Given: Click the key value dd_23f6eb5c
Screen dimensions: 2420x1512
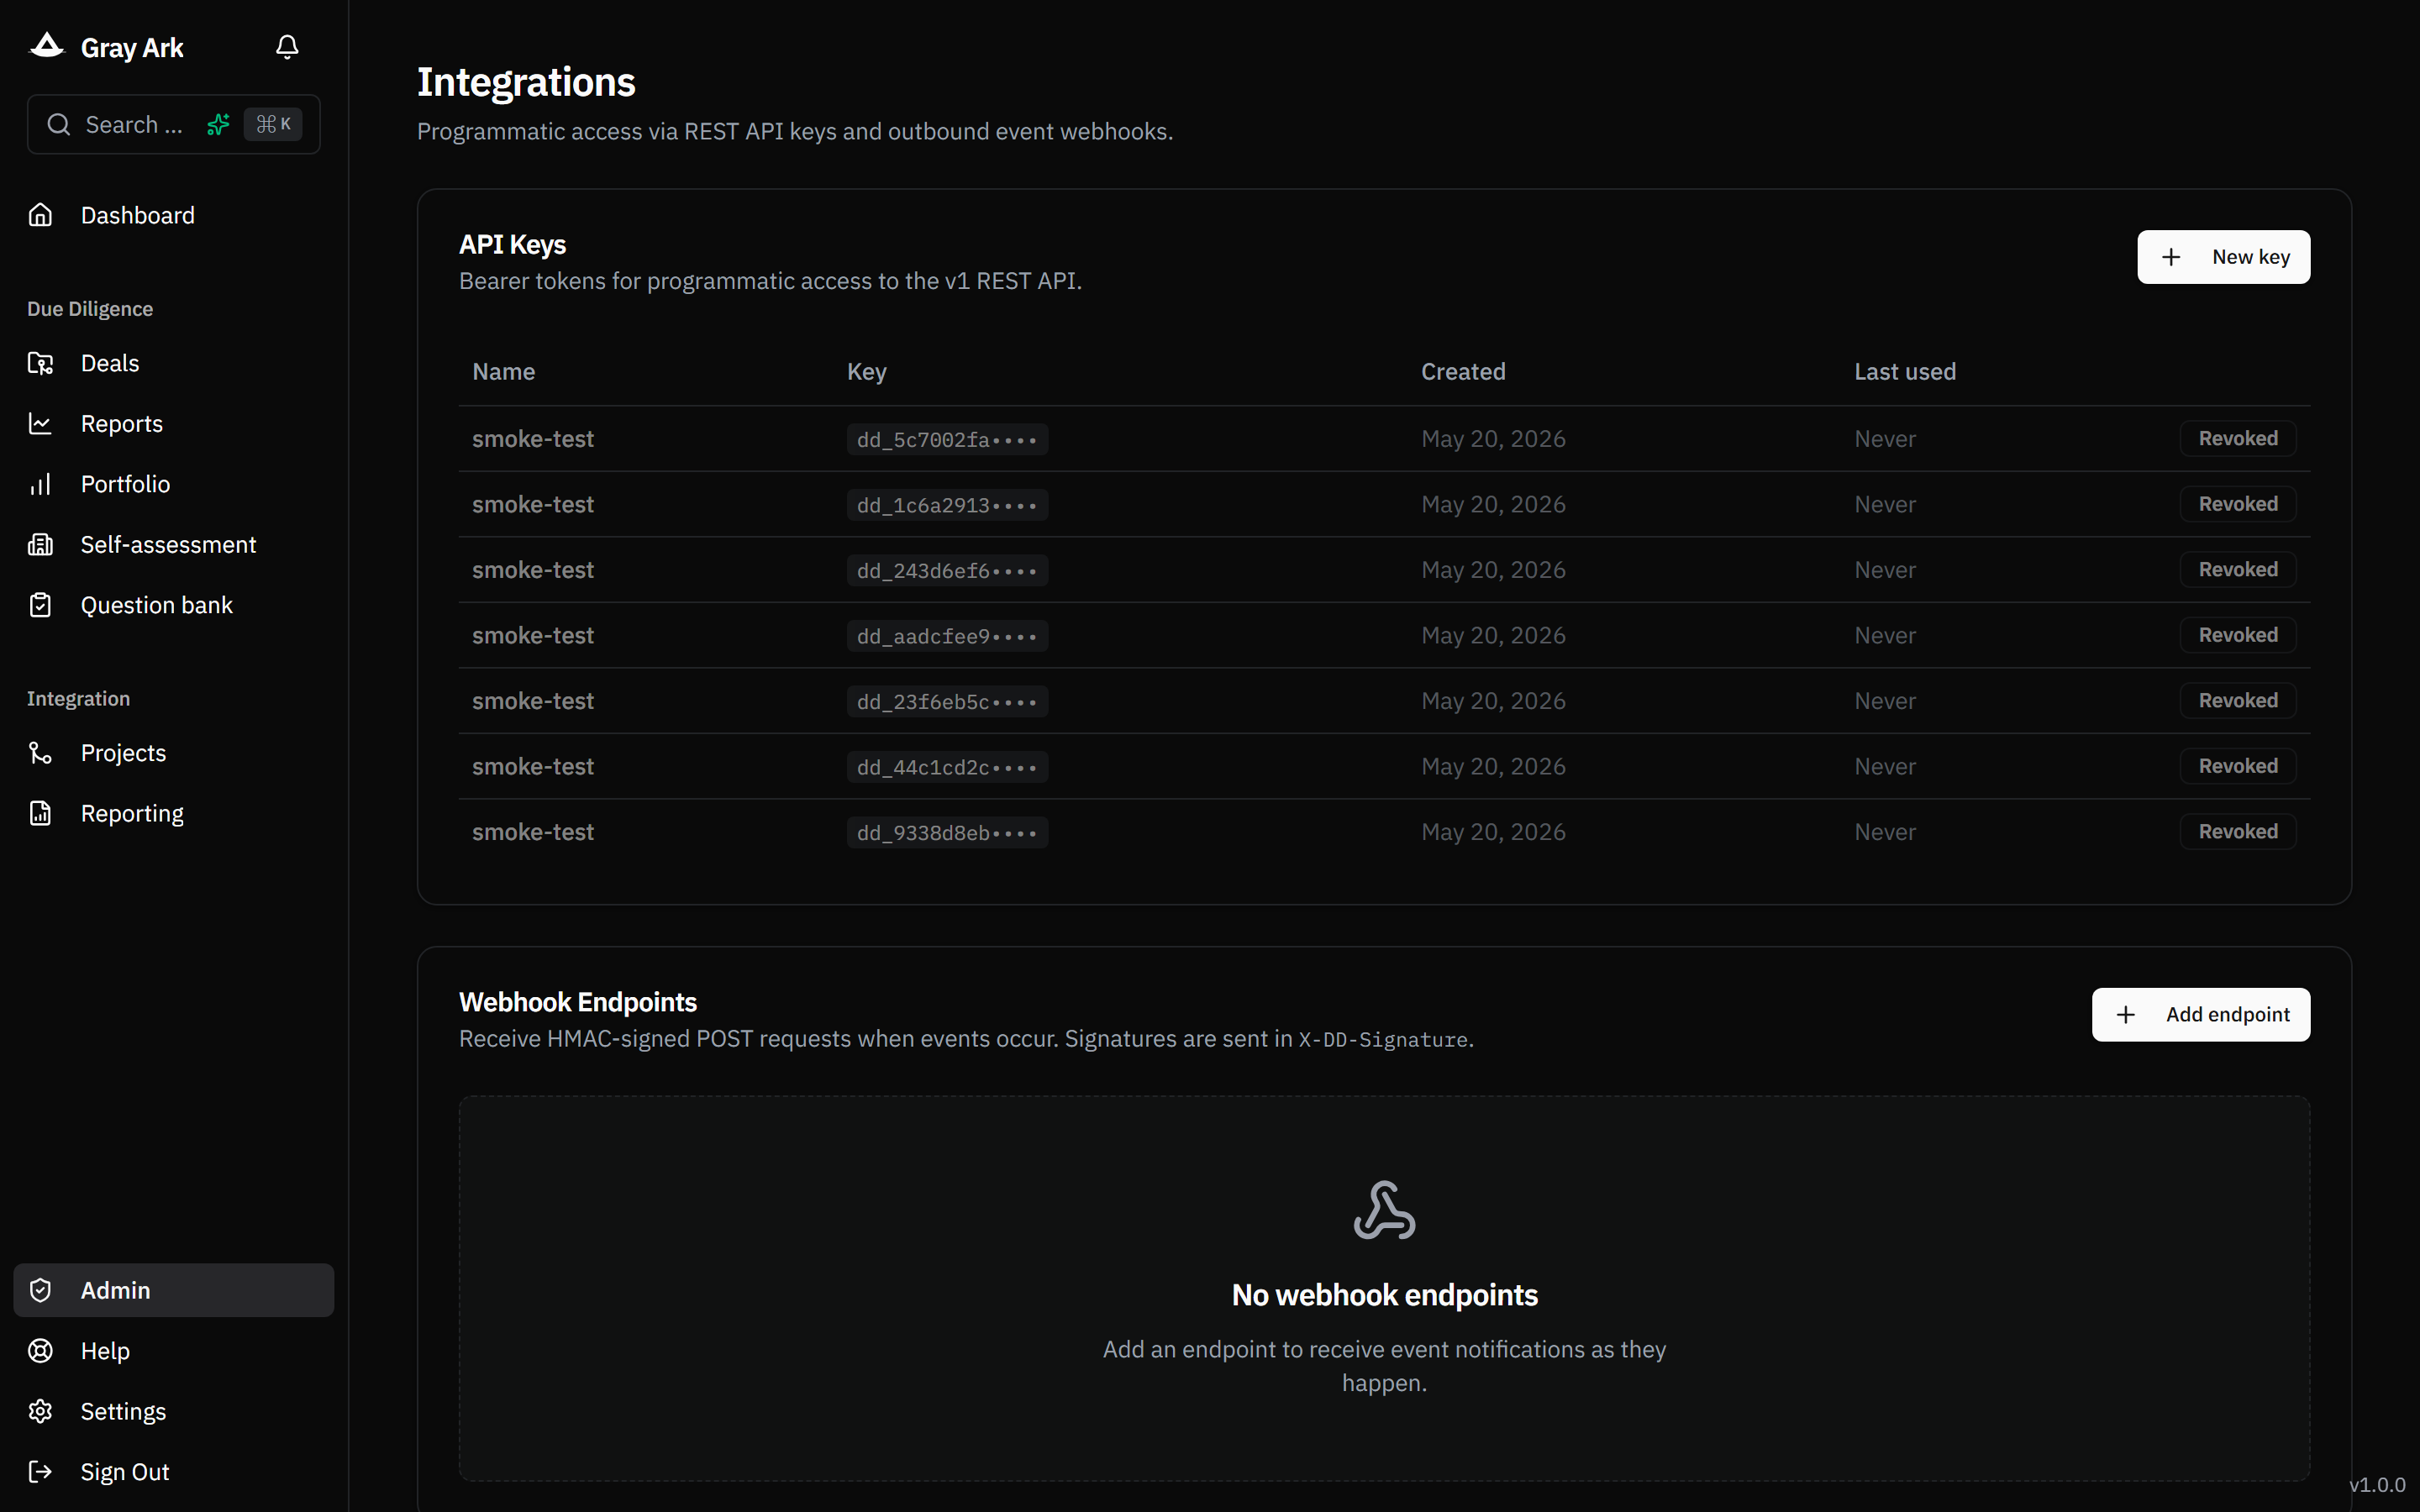Looking at the screenshot, I should pos(947,701).
